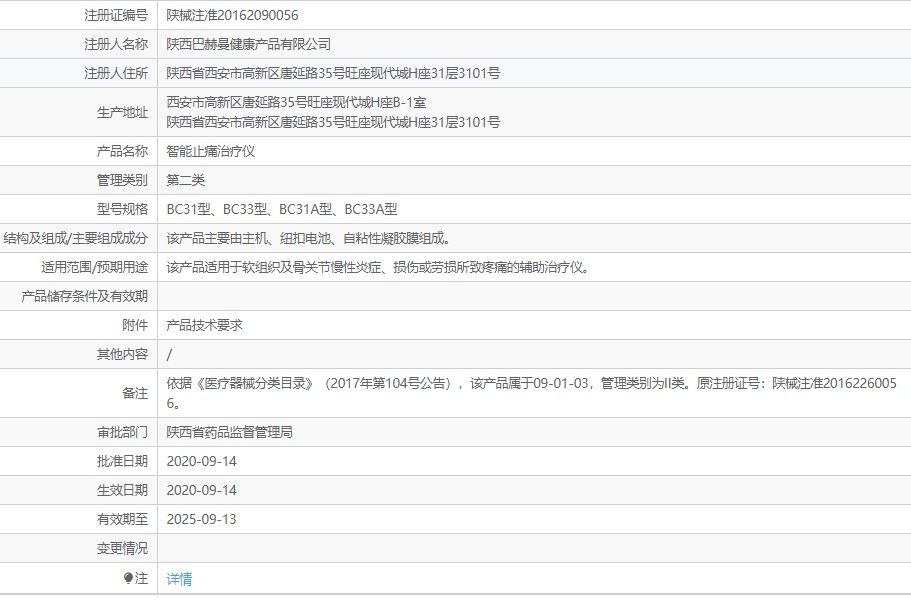The width and height of the screenshot is (911, 601).
Task: Click approving department 陕西省药品监督管理局
Action: pos(229,432)
